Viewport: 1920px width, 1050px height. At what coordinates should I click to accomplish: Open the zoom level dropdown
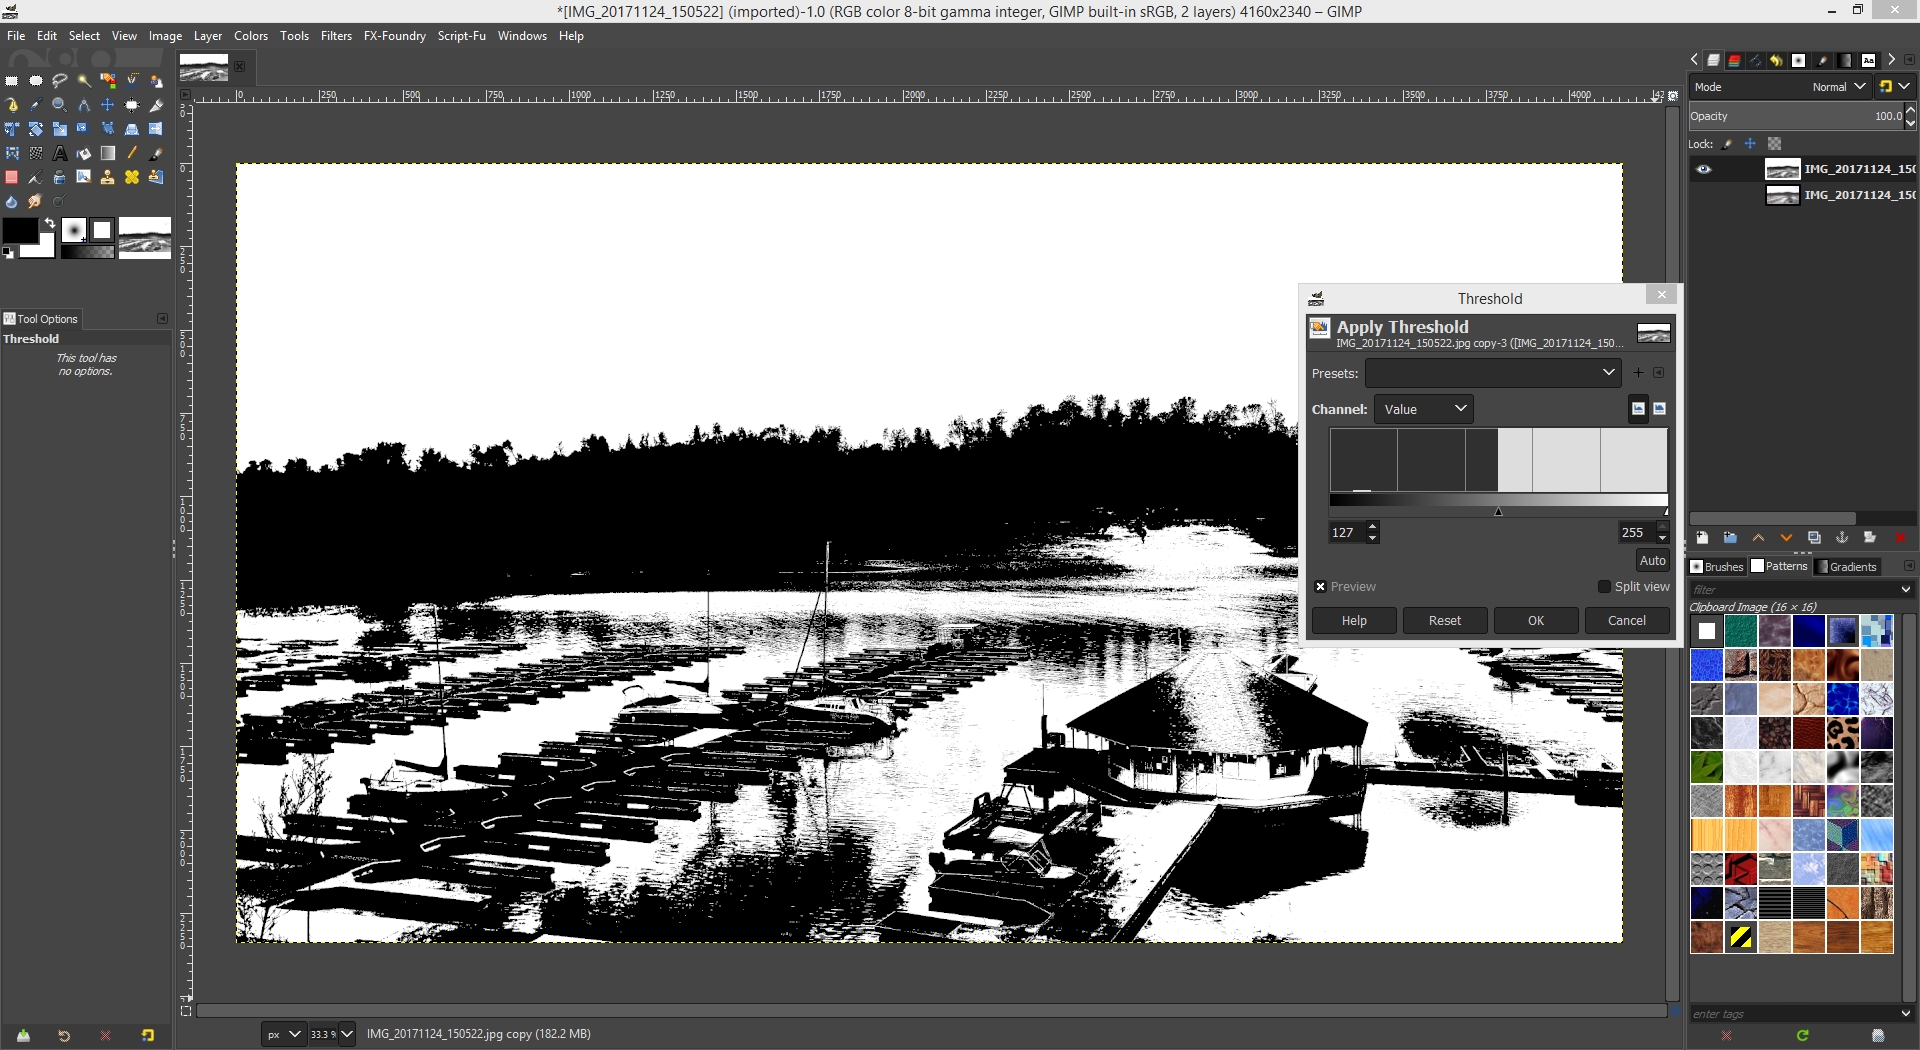click(347, 1034)
